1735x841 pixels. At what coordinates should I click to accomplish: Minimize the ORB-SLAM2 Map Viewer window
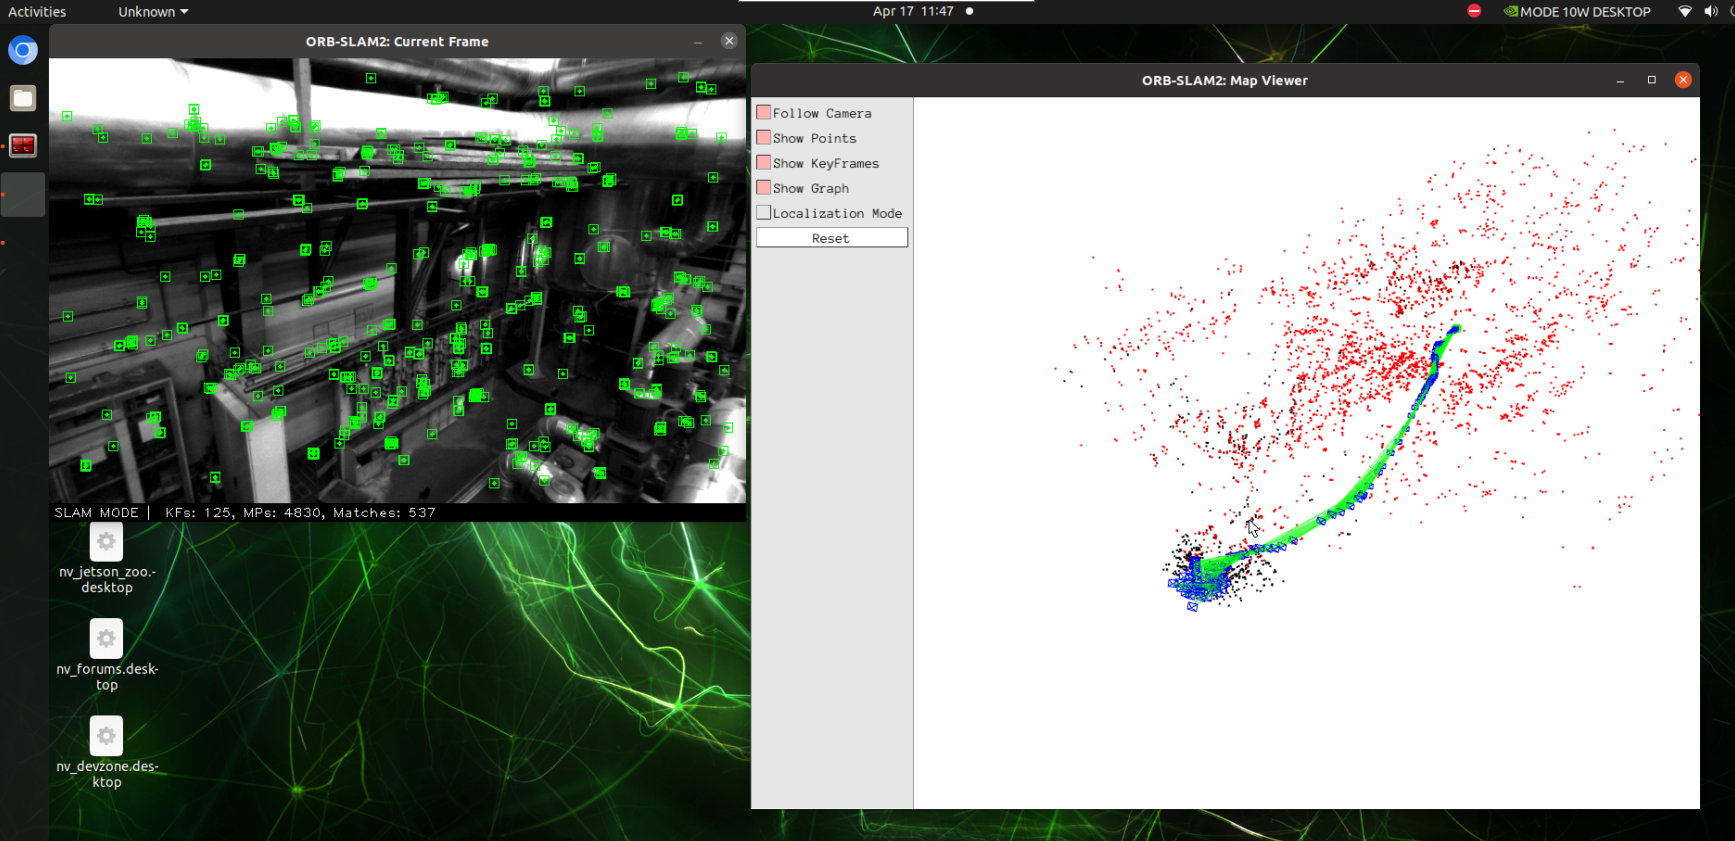(1620, 81)
